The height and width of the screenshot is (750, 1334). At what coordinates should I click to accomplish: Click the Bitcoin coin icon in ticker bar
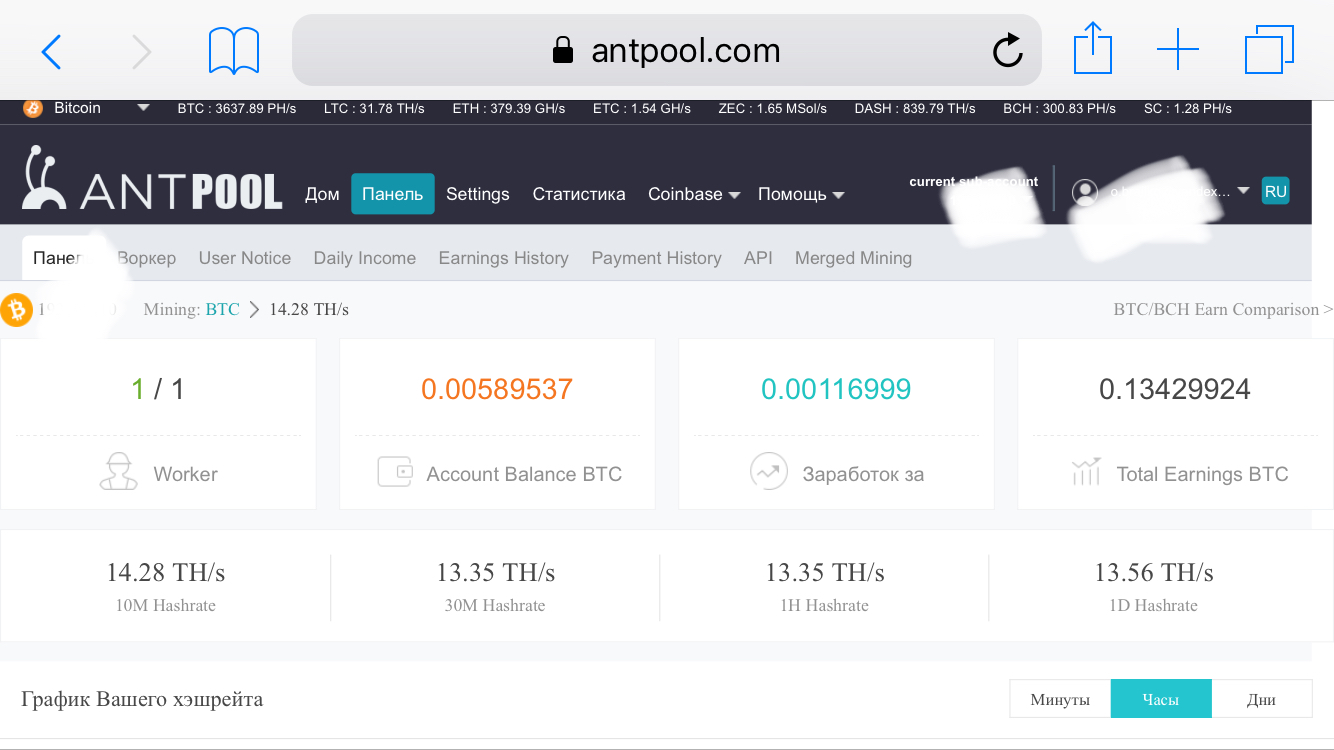point(33,108)
